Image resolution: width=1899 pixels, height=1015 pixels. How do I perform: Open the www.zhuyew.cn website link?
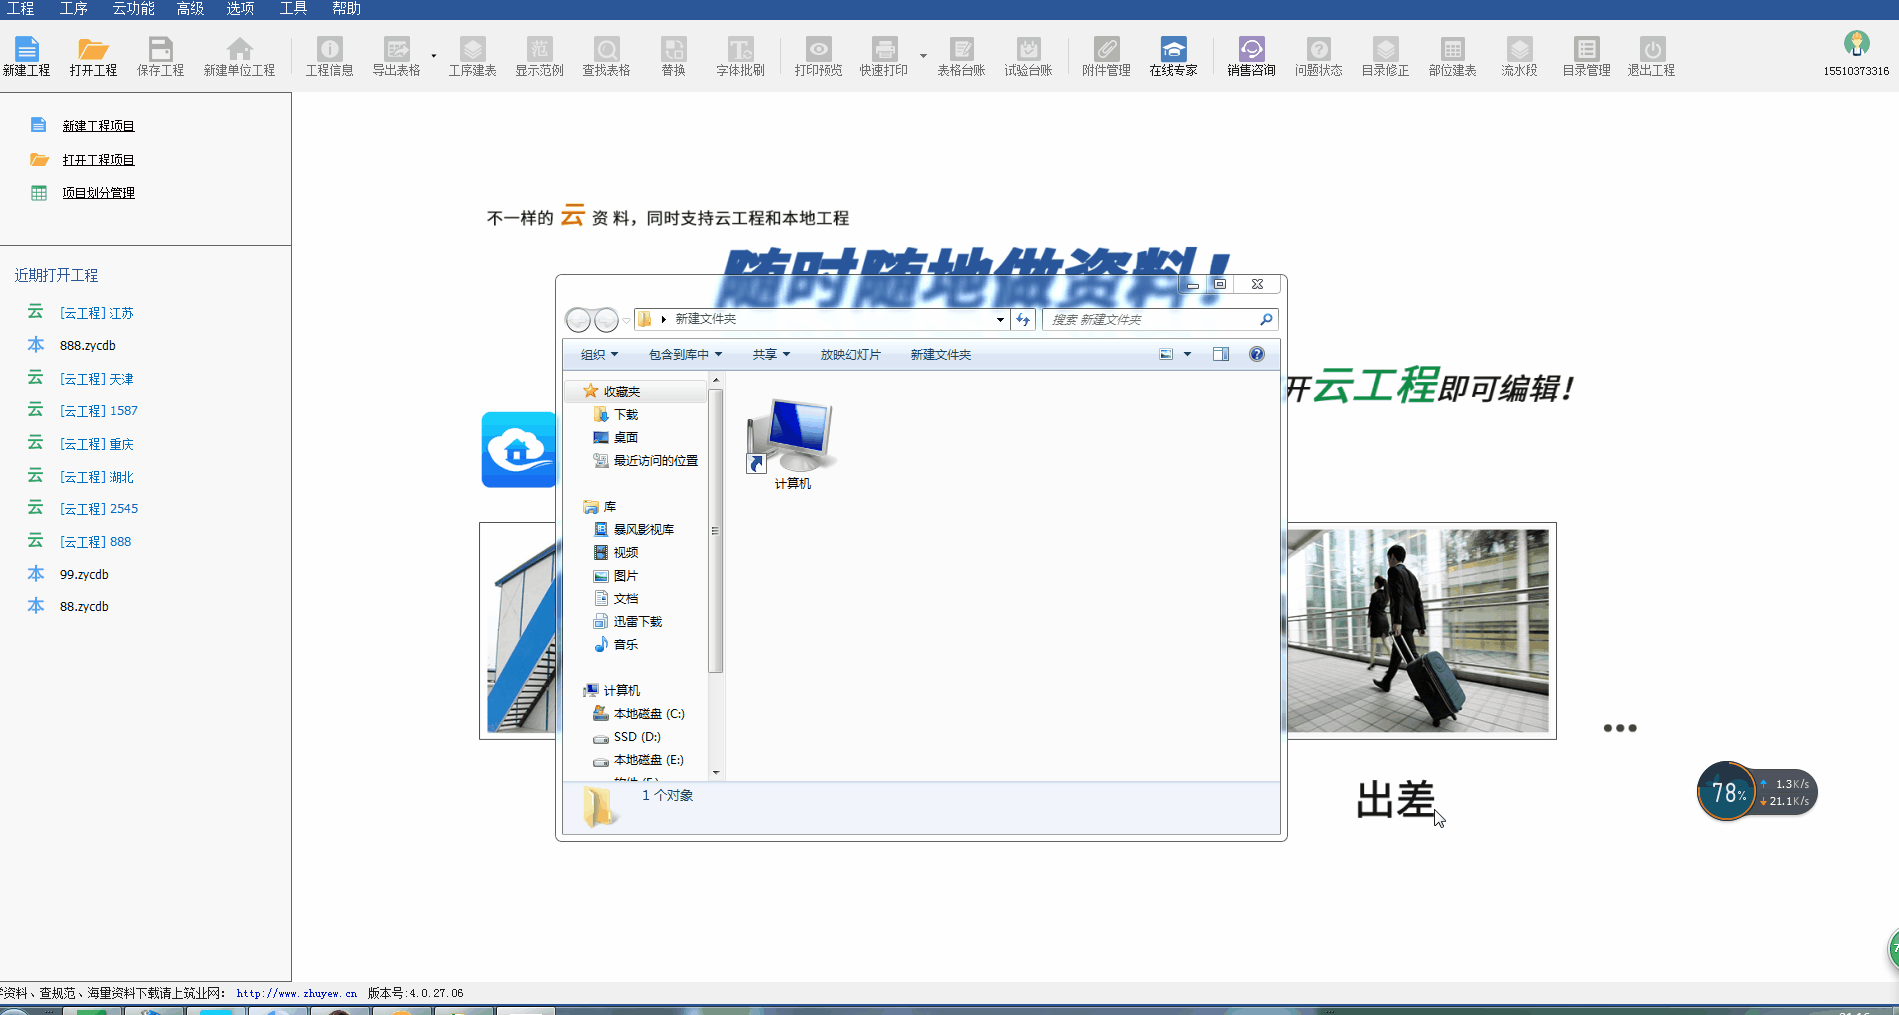pos(296,993)
